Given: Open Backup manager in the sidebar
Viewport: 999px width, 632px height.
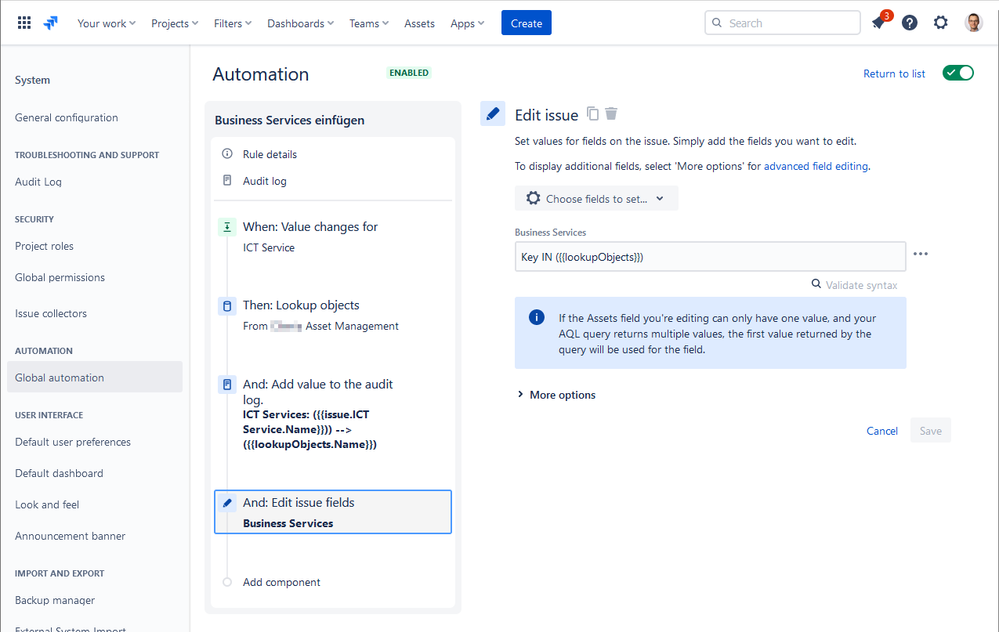Looking at the screenshot, I should 55,600.
